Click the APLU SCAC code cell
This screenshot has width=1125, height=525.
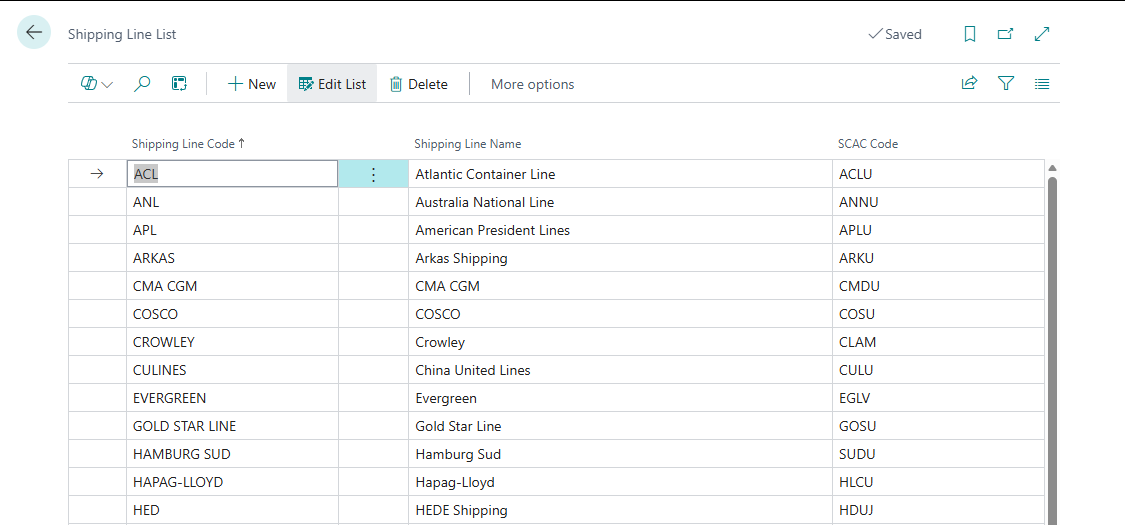938,230
